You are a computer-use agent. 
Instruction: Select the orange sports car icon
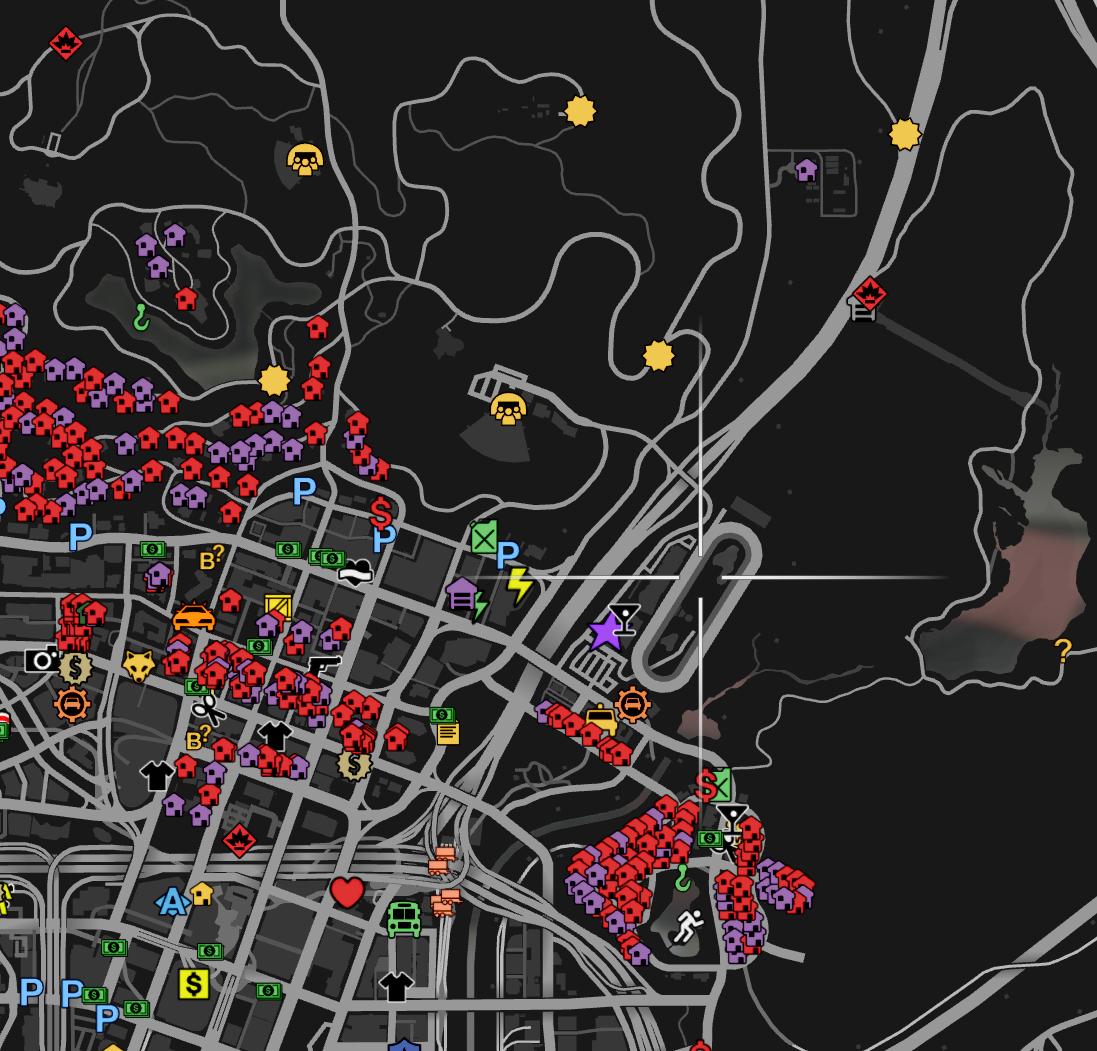coord(193,617)
